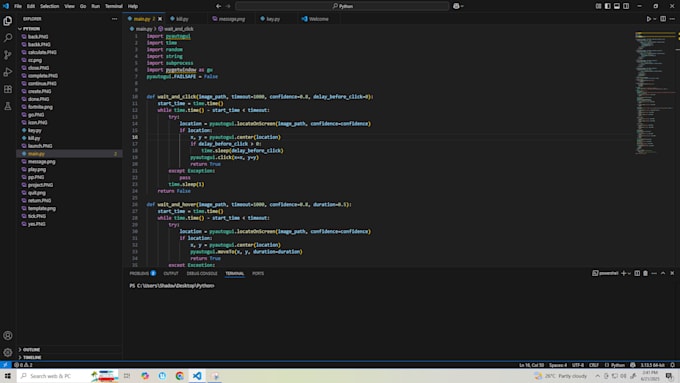Maximize the terminal panel size
This screenshot has height=383, width=680.
(663, 273)
